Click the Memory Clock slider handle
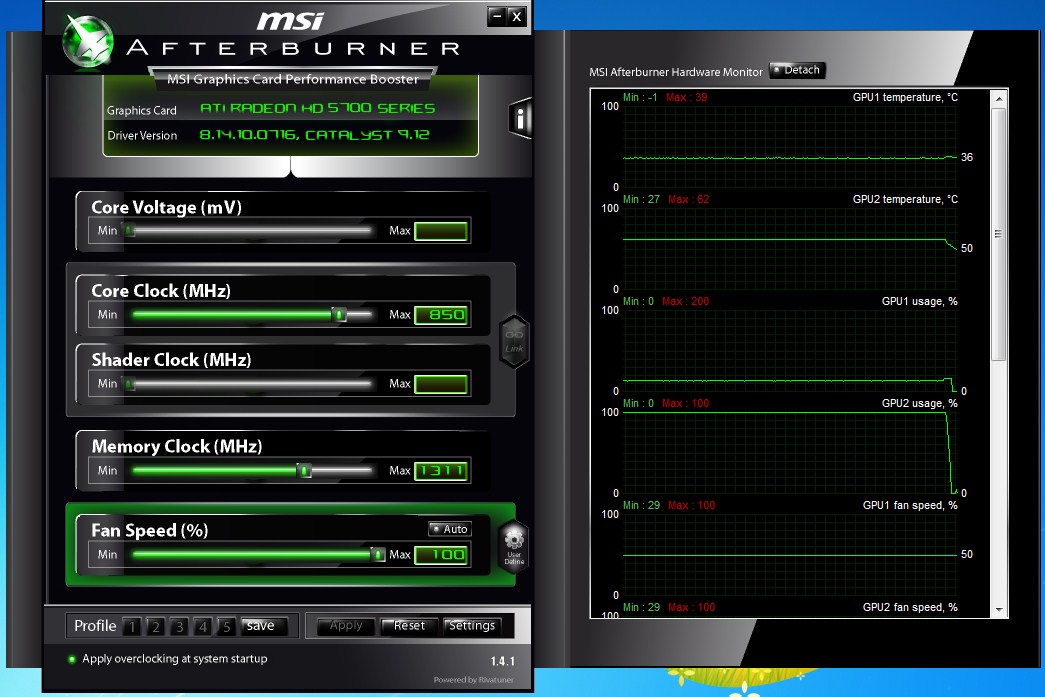 [x=304, y=470]
